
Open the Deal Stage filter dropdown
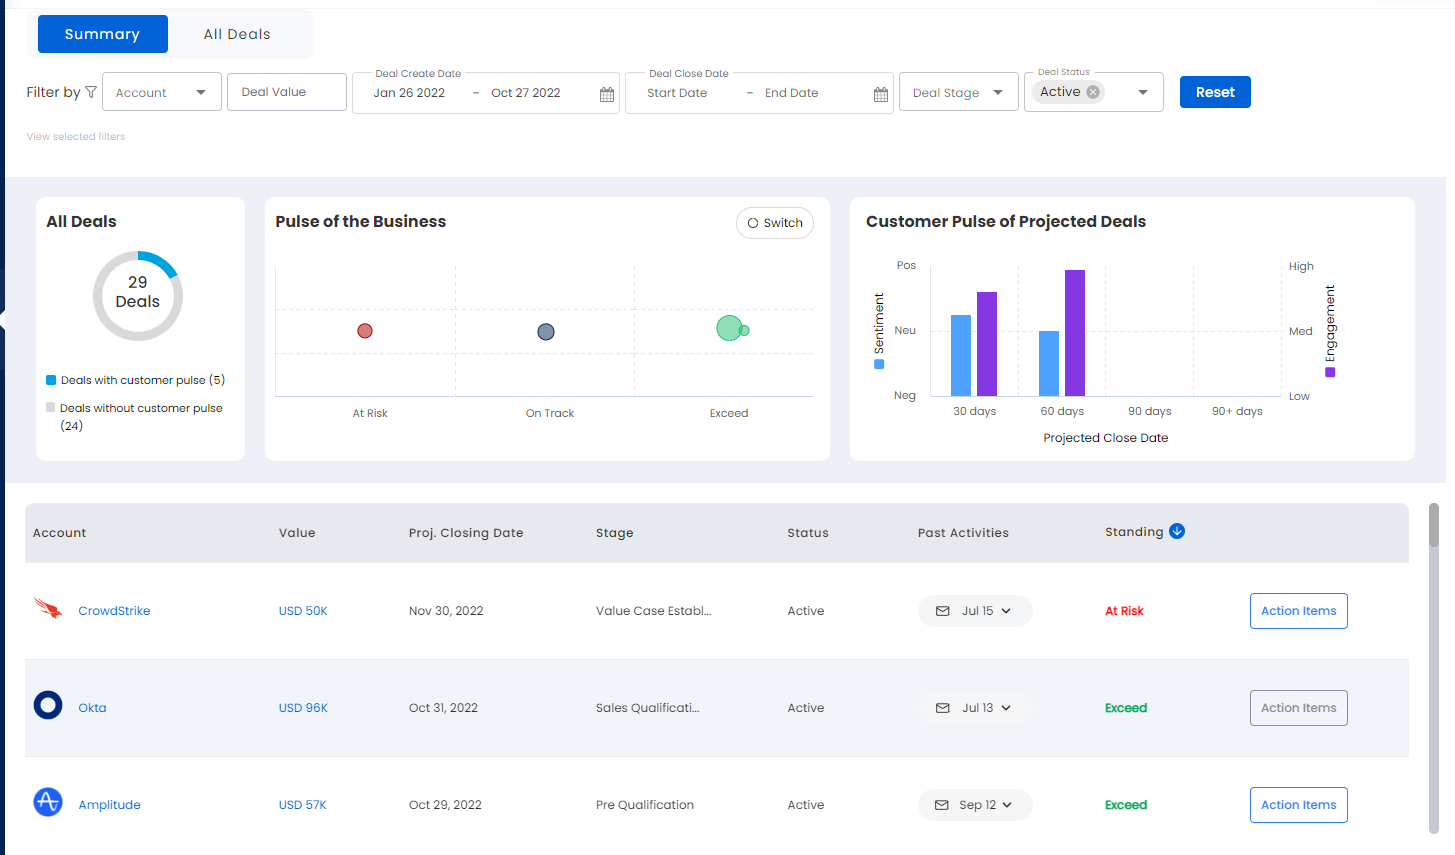tap(959, 92)
